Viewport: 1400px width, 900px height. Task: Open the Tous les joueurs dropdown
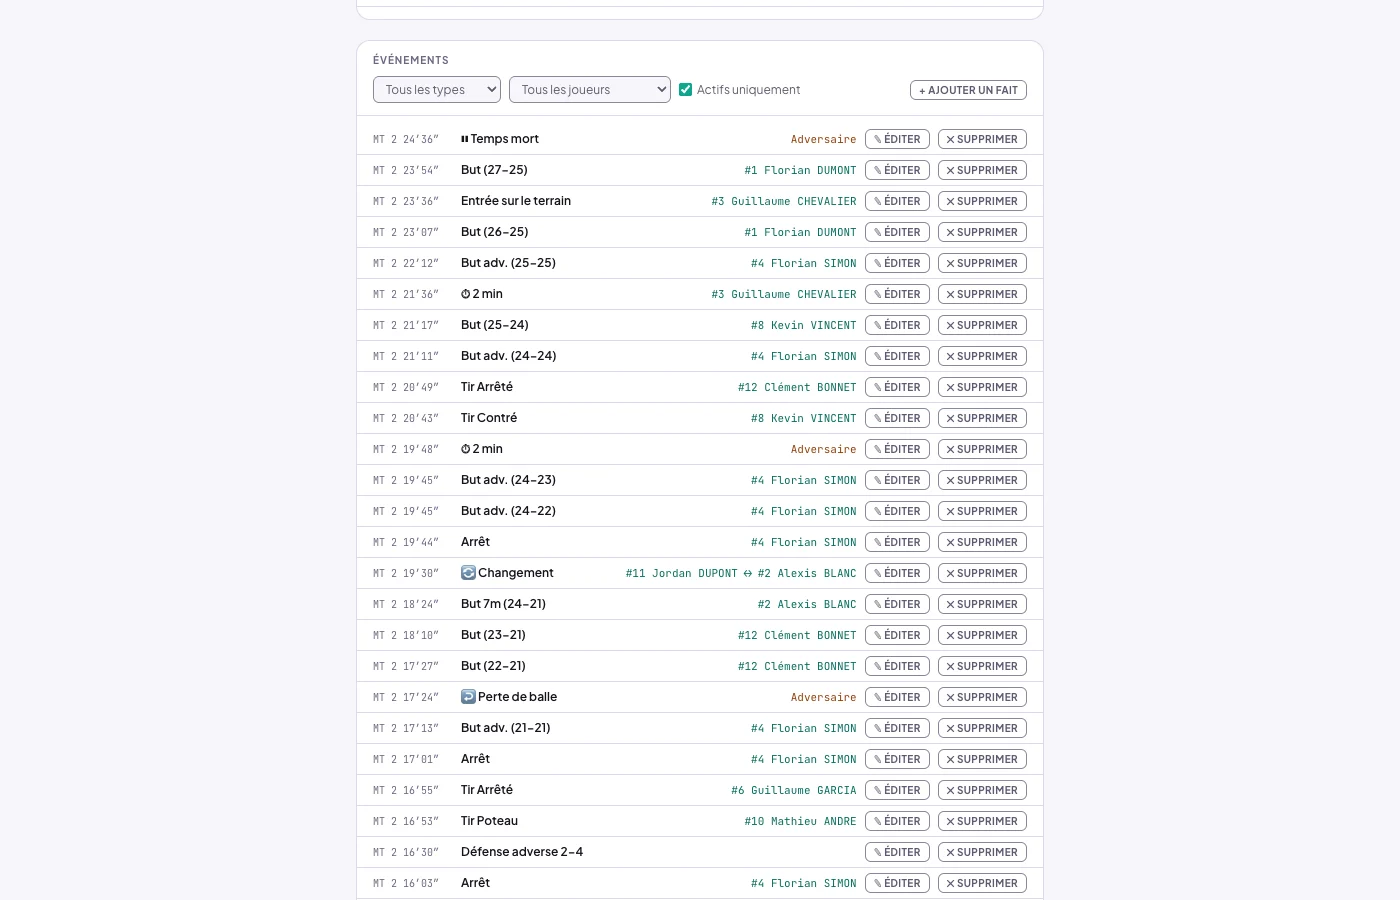[x=590, y=90]
